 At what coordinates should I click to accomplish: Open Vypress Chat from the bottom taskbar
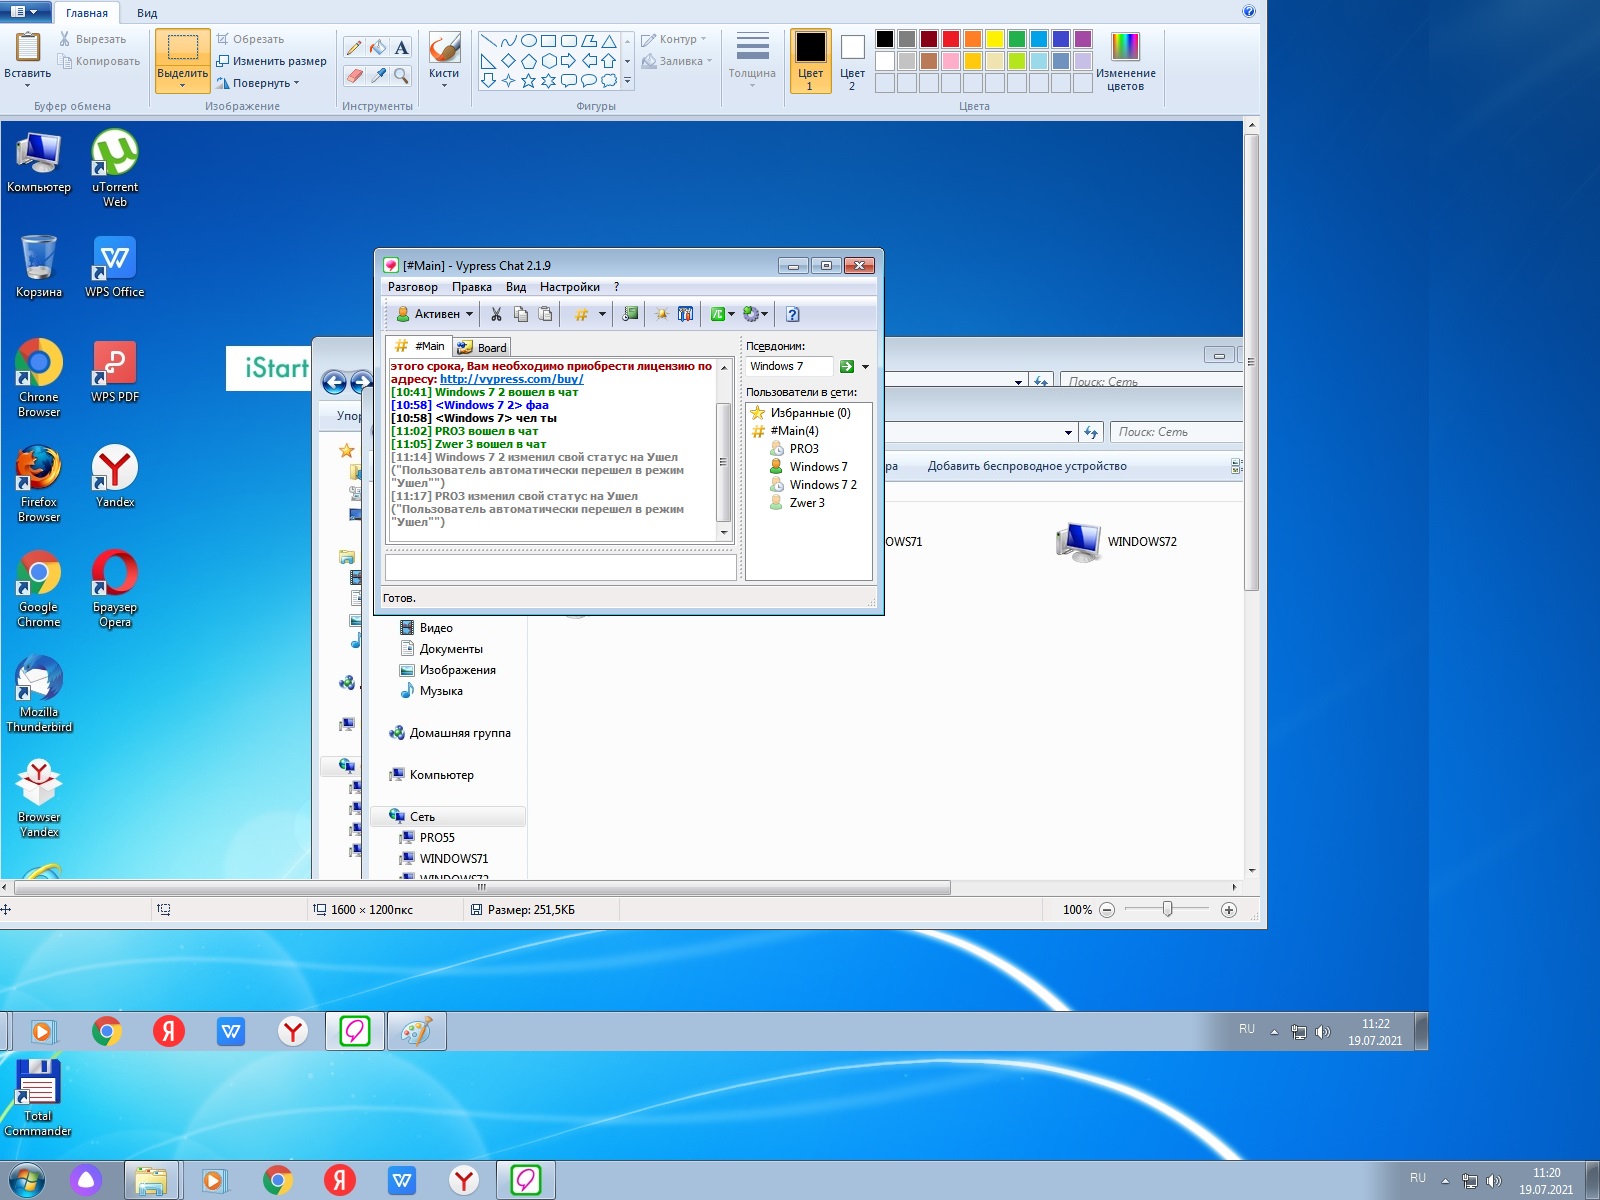(x=526, y=1181)
